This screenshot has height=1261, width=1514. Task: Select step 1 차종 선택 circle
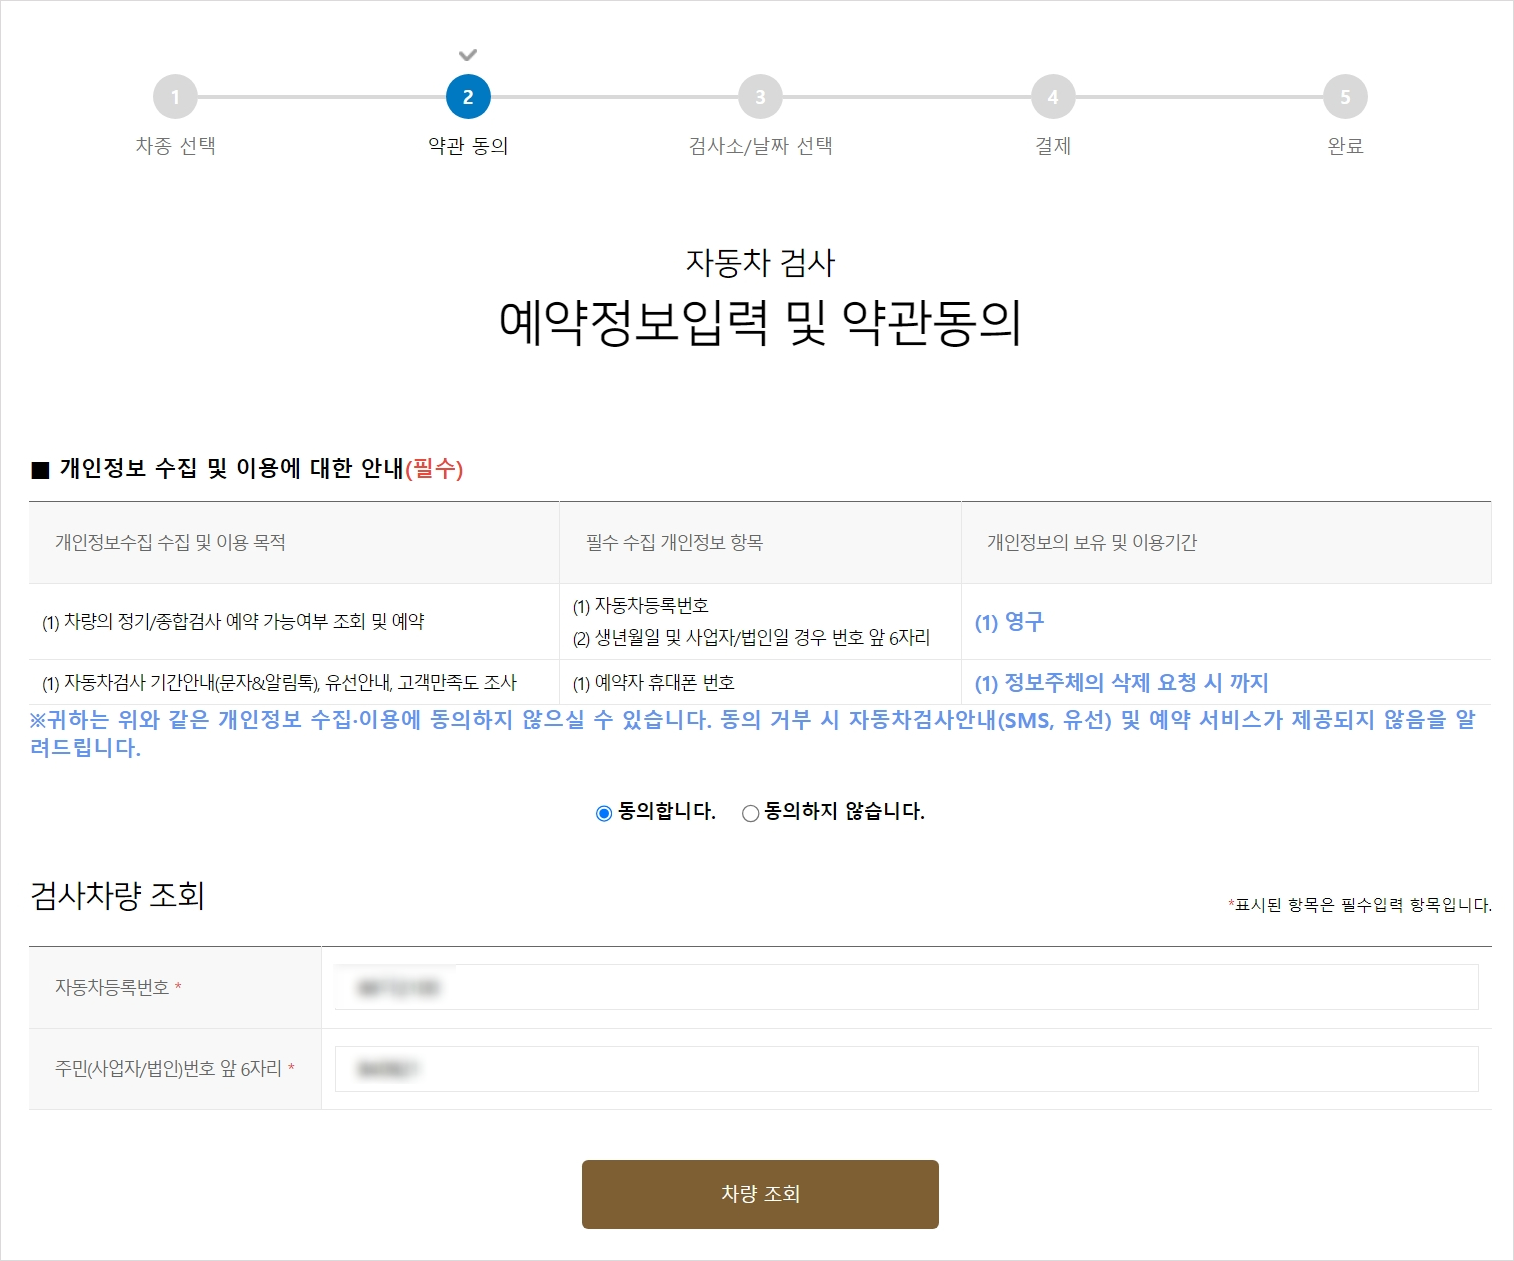pos(177,97)
